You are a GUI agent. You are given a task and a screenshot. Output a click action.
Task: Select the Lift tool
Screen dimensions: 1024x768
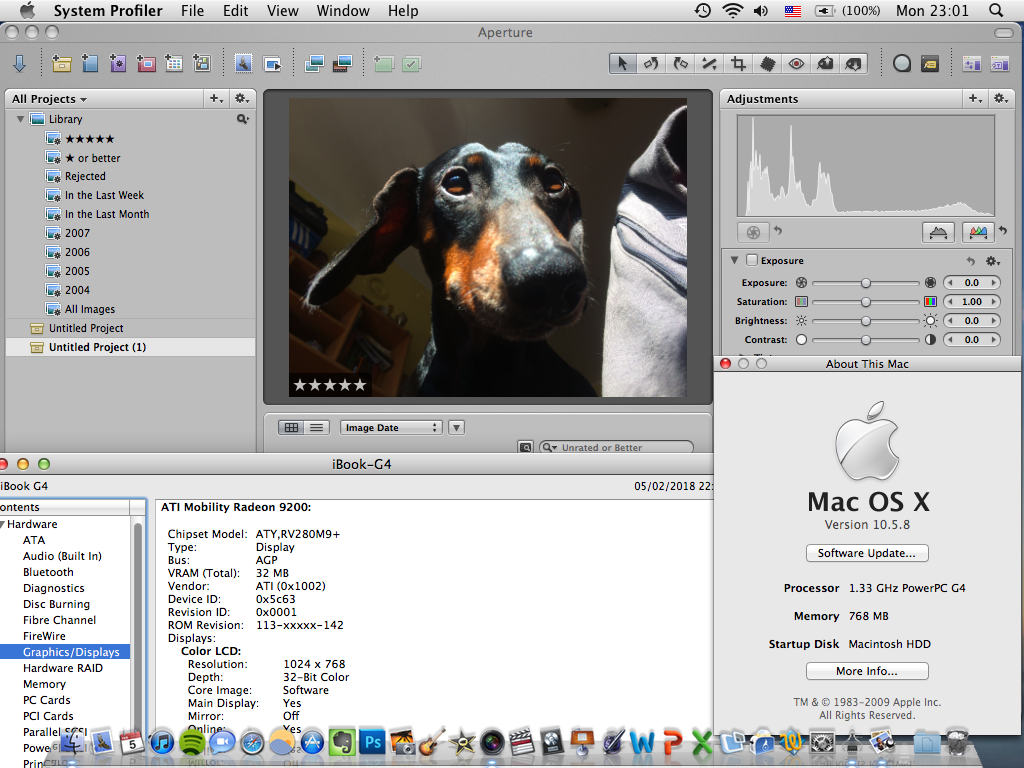tap(825, 63)
